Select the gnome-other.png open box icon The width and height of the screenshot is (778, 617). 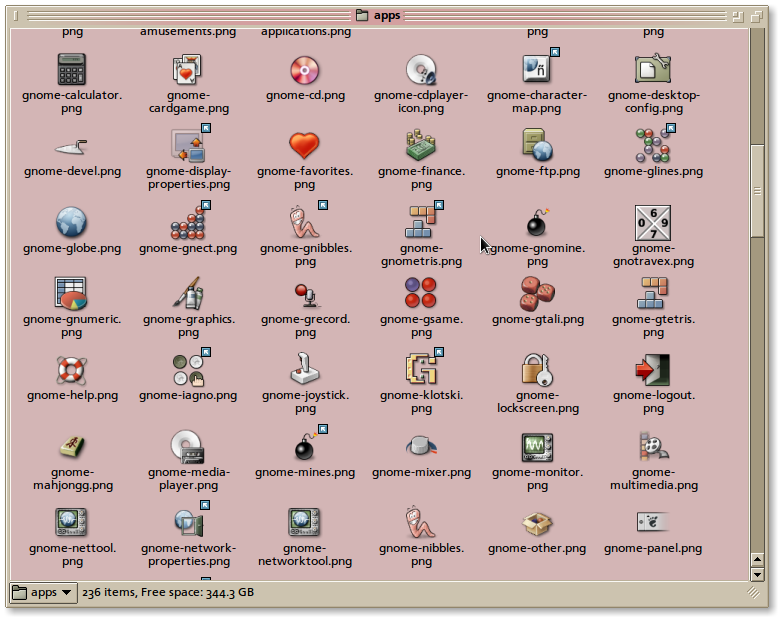tap(537, 524)
